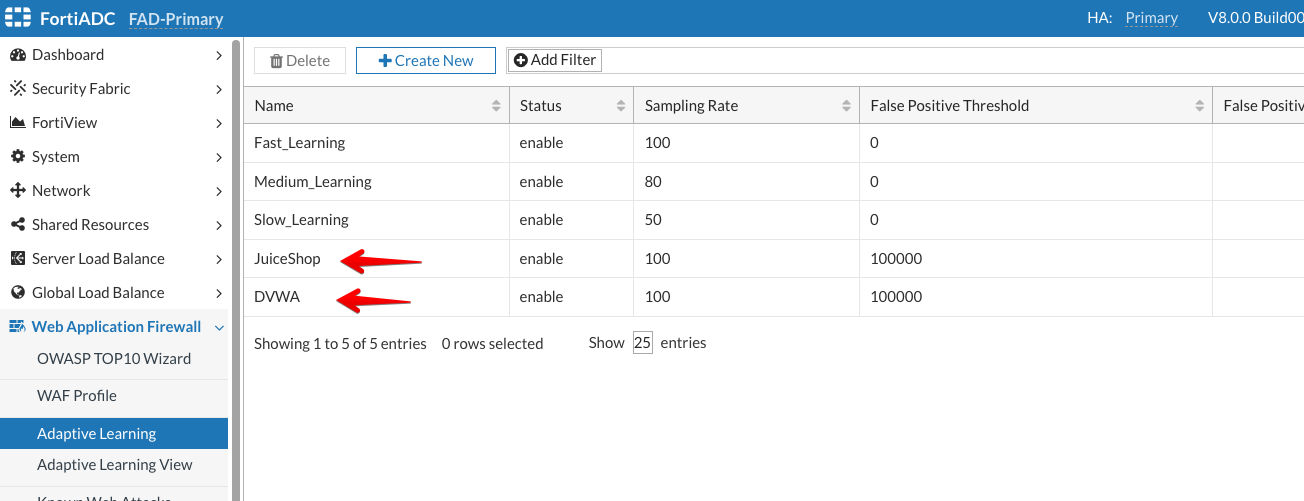
Task: Click the Add Filter button
Action: tap(554, 61)
